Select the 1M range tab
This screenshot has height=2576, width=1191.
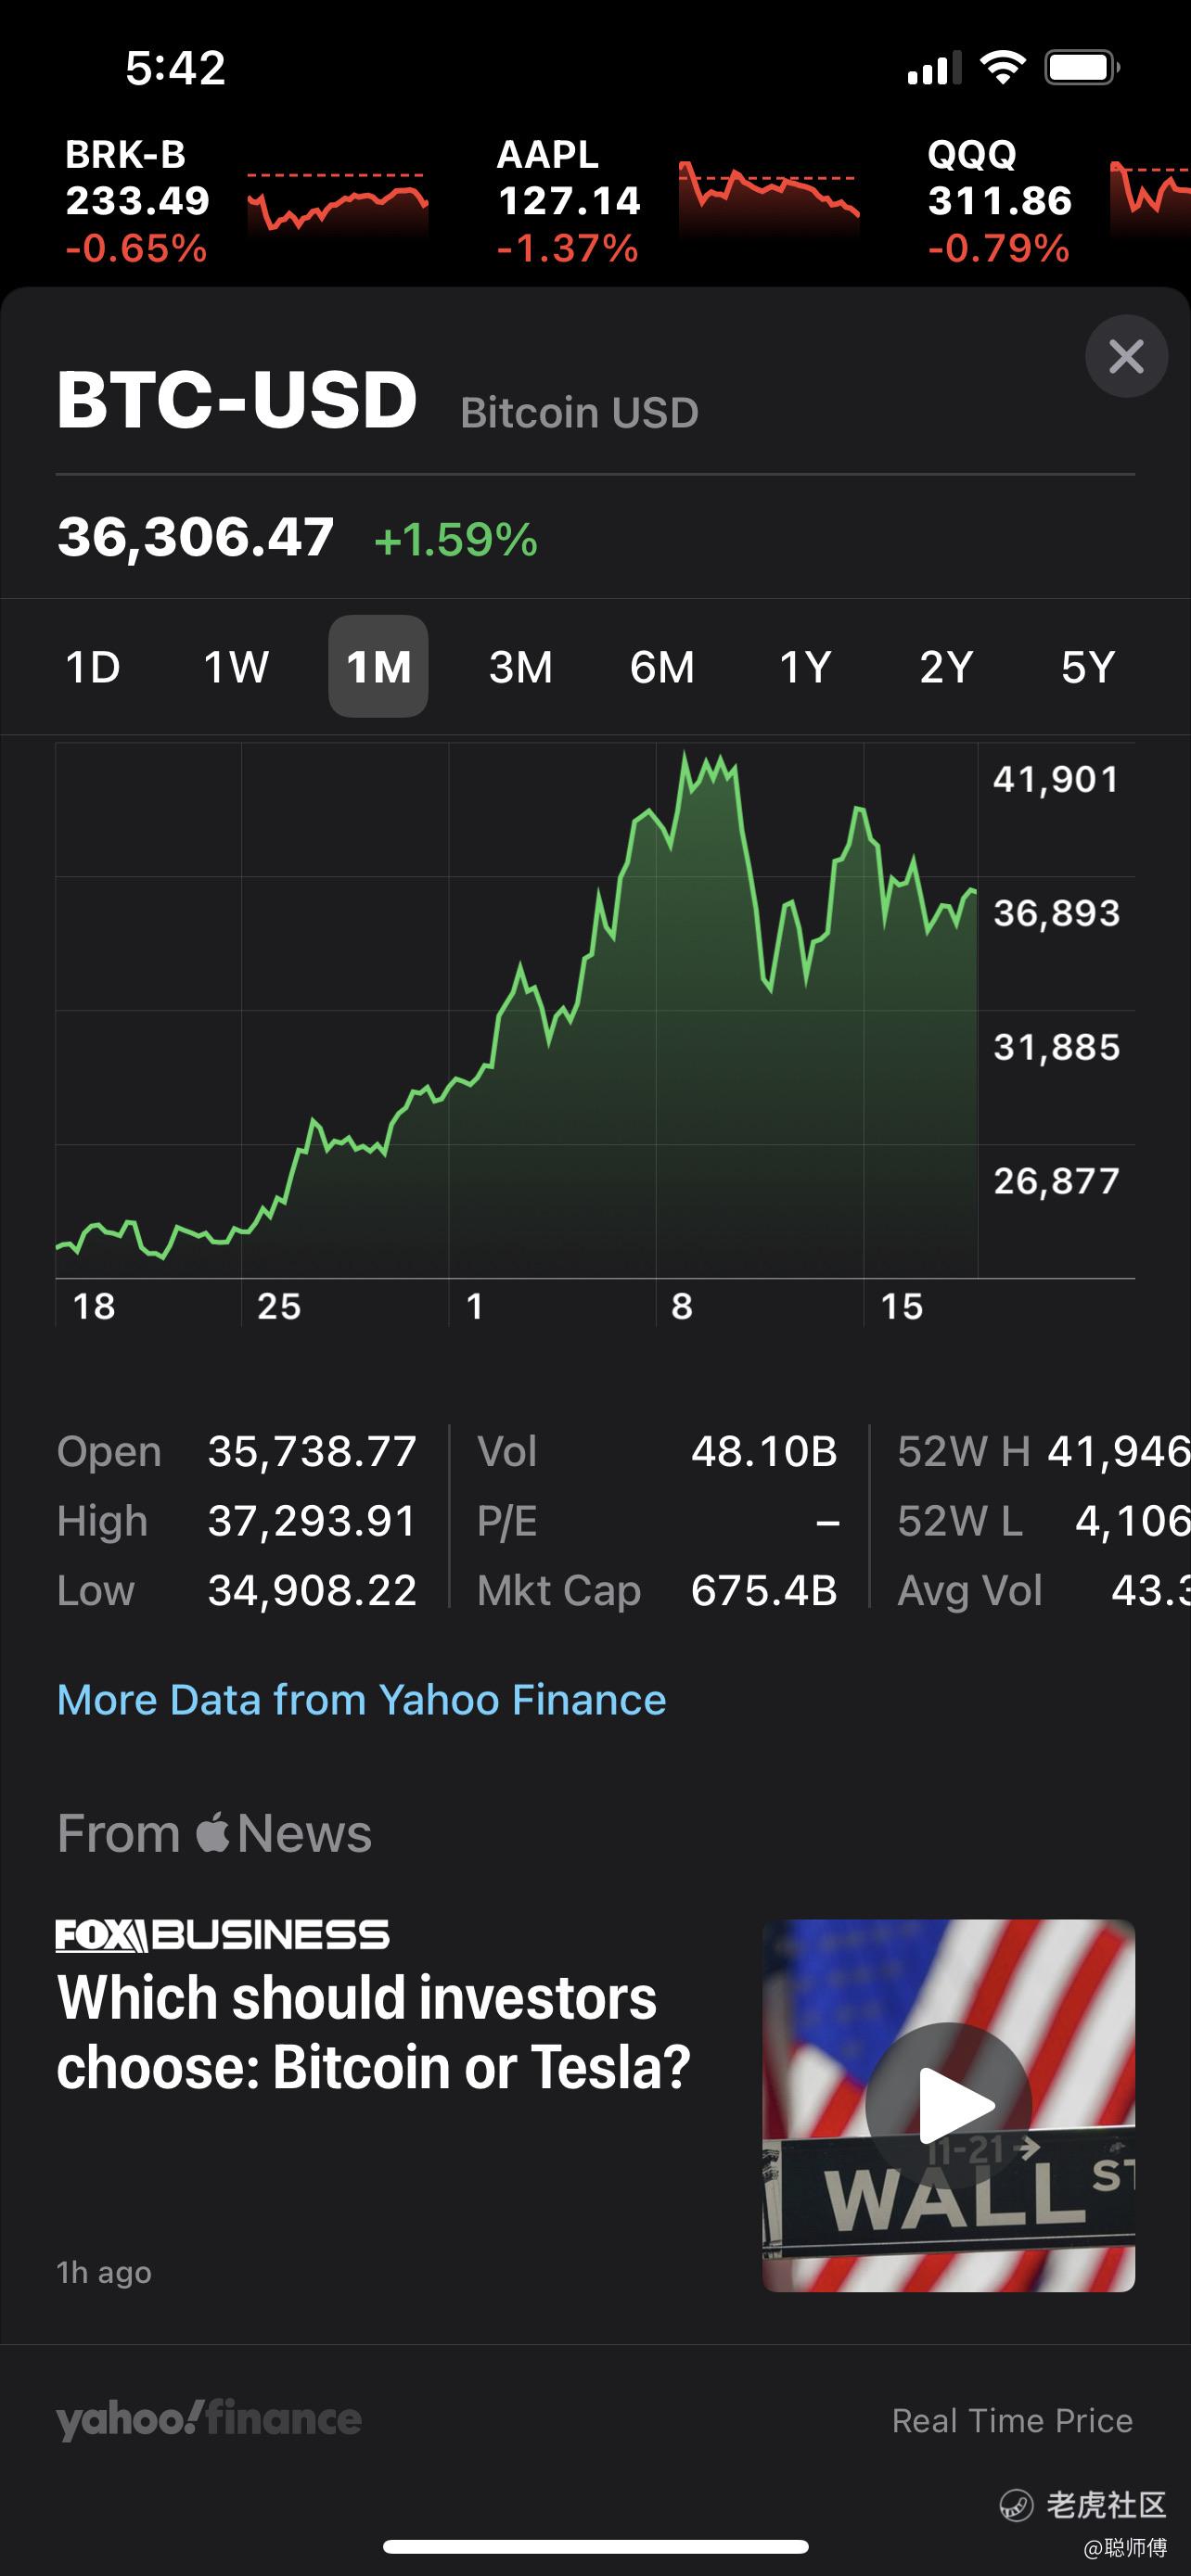pyautogui.click(x=378, y=667)
